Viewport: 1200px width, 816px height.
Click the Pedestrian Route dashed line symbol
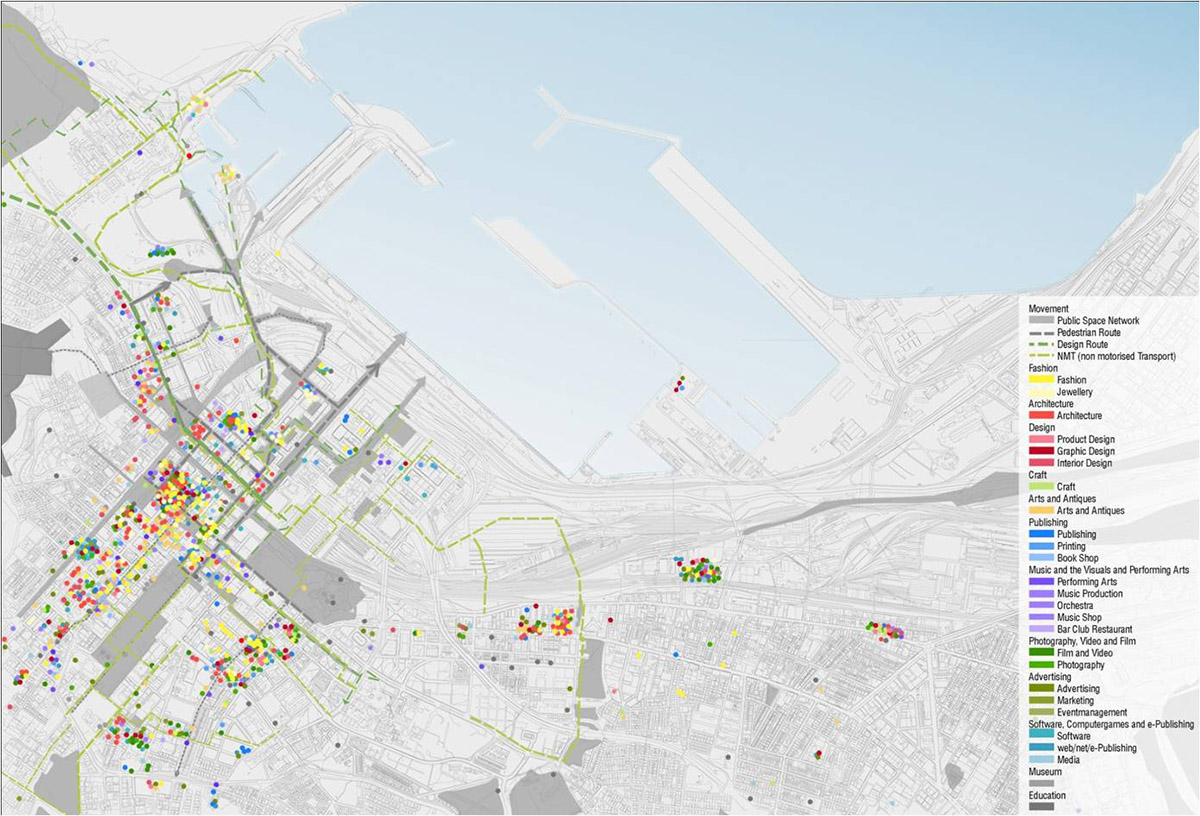[1041, 332]
